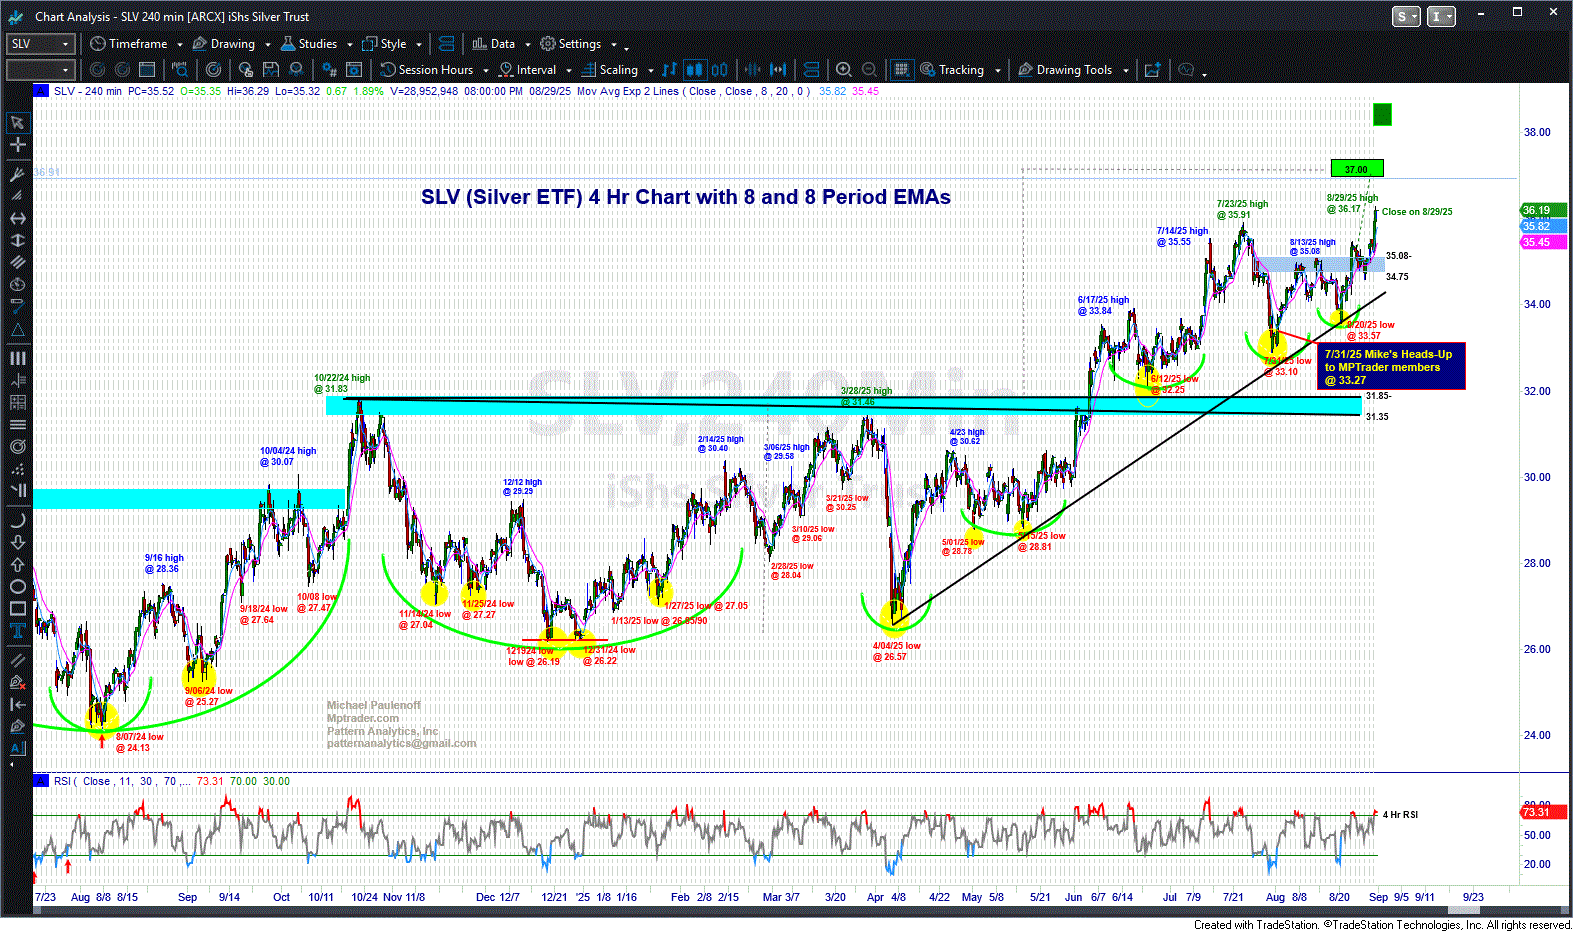Toggle the OHLC bar style button
The width and height of the screenshot is (1573, 931).
pyautogui.click(x=669, y=70)
